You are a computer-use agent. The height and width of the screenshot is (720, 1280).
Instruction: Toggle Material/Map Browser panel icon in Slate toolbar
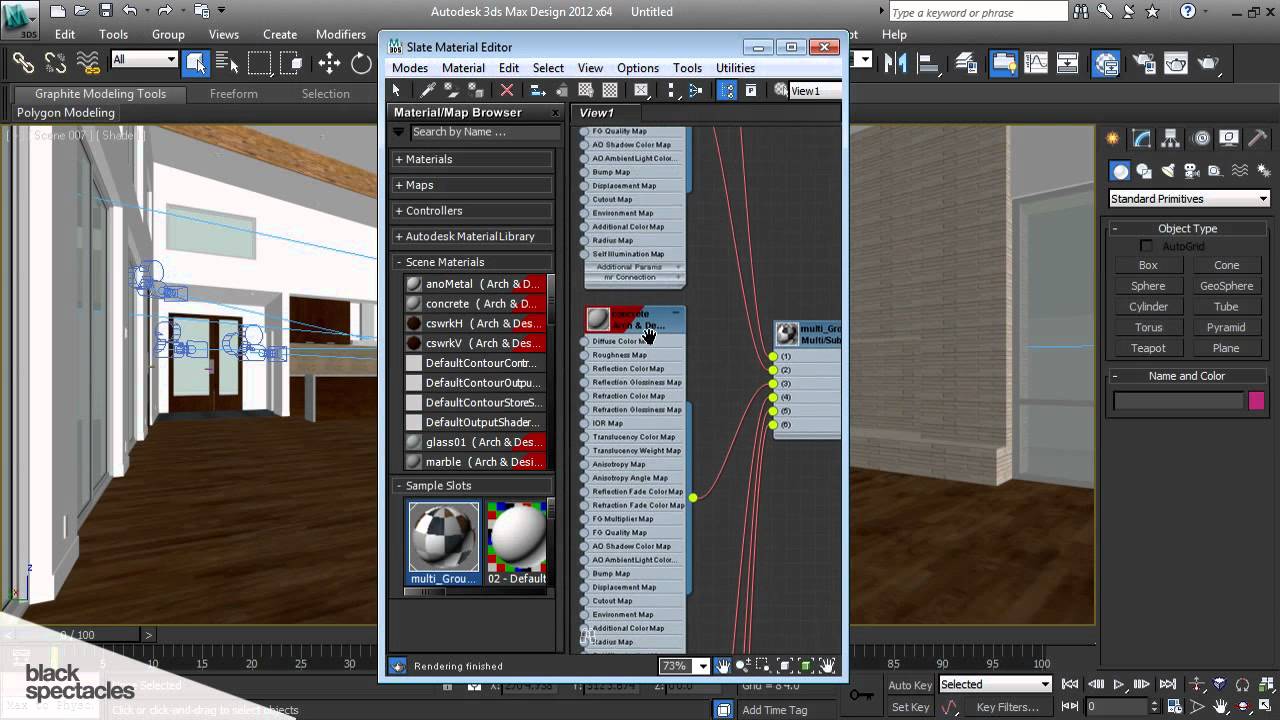[727, 90]
